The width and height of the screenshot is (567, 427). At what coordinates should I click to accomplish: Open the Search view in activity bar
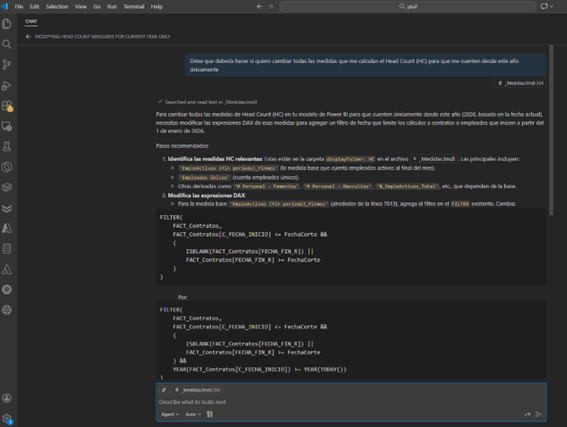(x=7, y=44)
